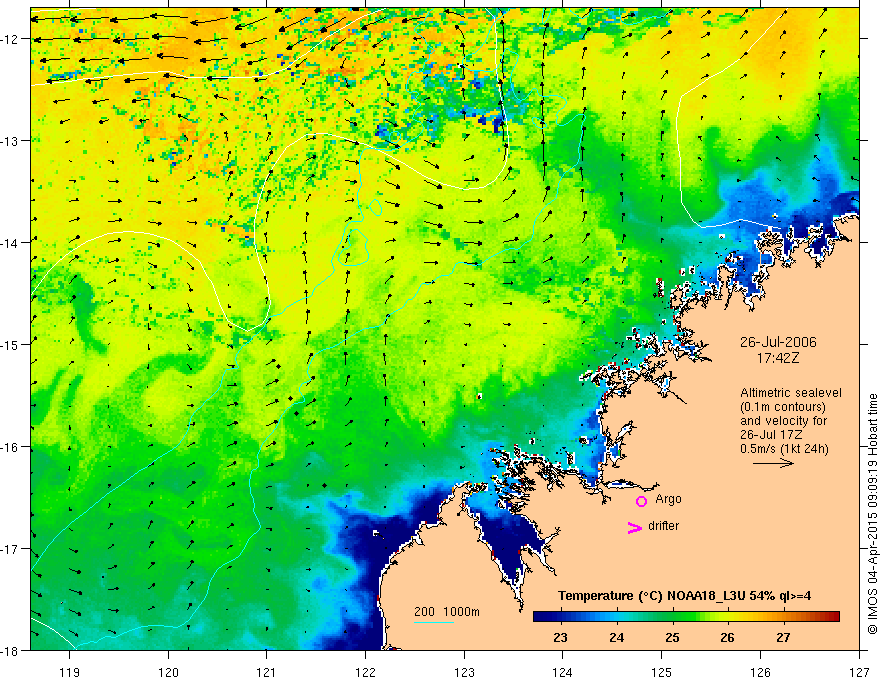Image resolution: width=880 pixels, height=680 pixels.
Task: Click the 'Argo' legend label
Action: (x=668, y=499)
